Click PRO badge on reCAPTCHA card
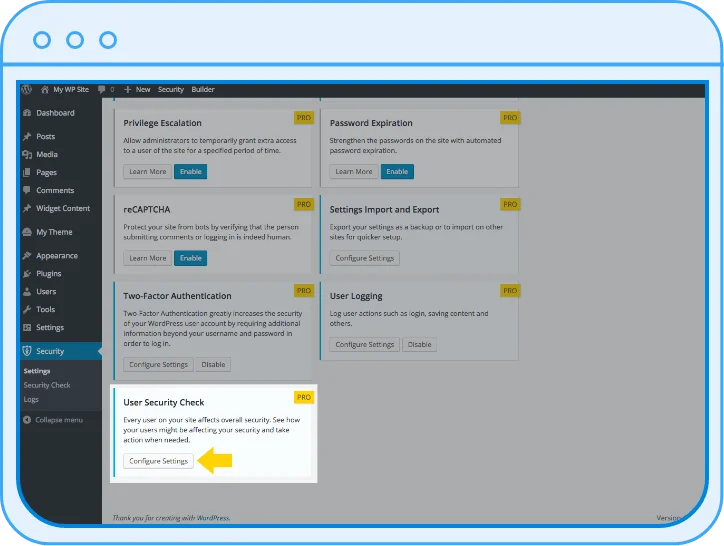The width and height of the screenshot is (724, 546). click(304, 204)
